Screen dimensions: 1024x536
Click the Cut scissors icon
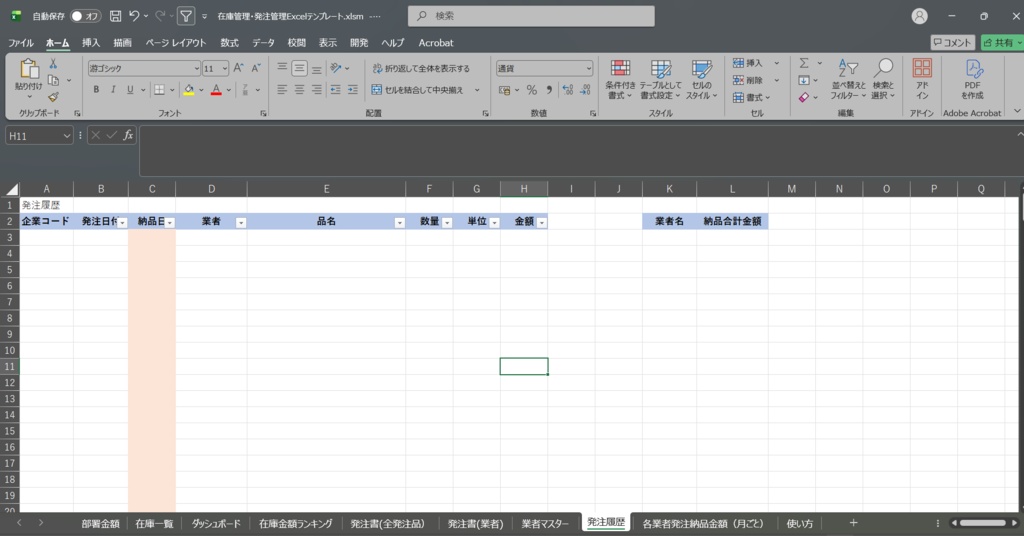coord(54,64)
